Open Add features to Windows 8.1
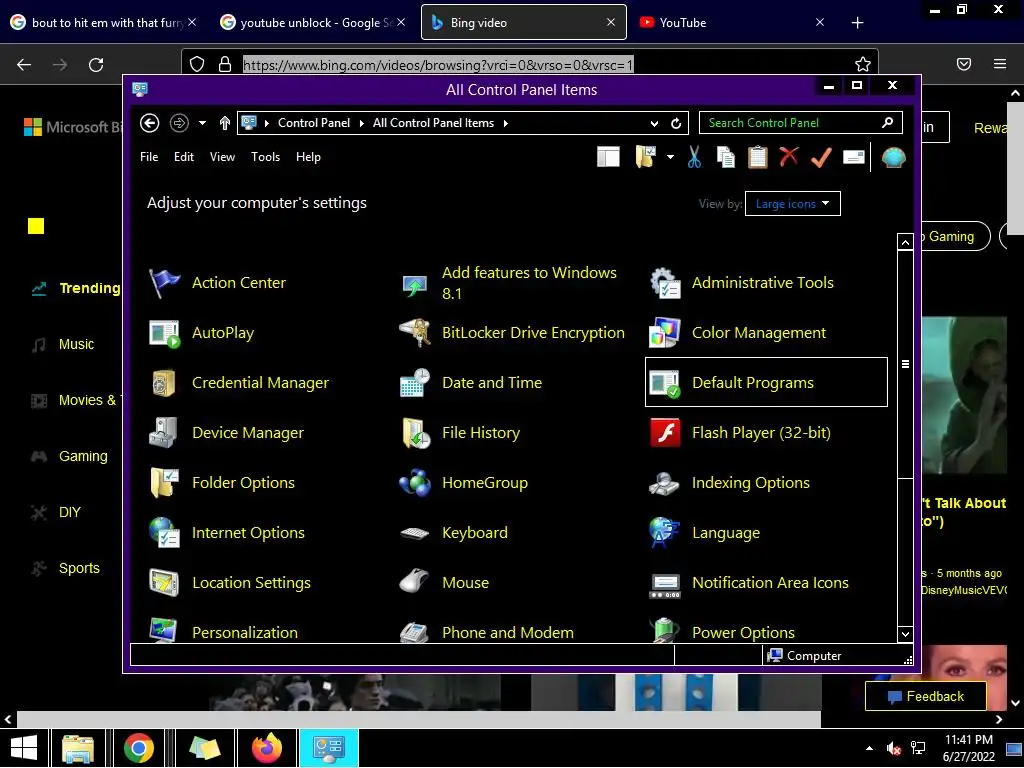The image size is (1024, 768). point(529,283)
